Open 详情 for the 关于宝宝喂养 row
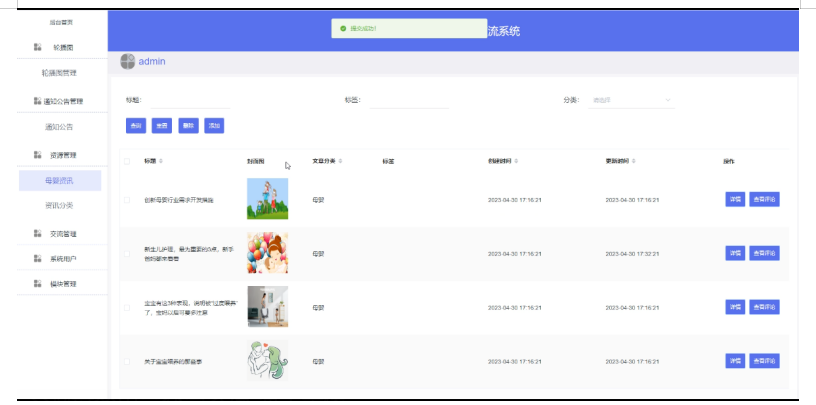The image size is (816, 405). point(735,361)
